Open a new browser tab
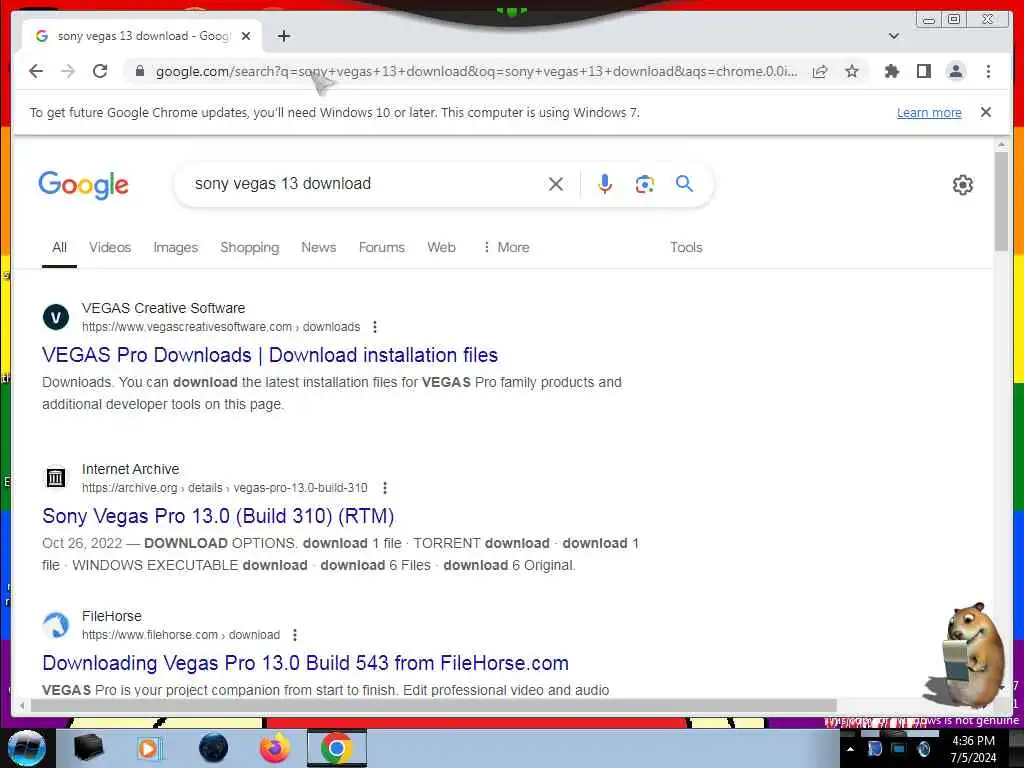The width and height of the screenshot is (1024, 768). (x=283, y=36)
